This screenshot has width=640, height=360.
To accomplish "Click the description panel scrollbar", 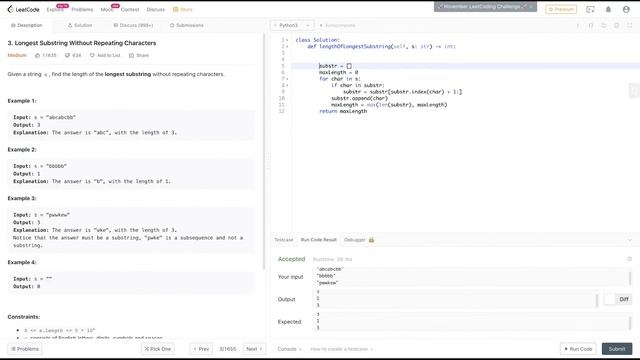I will click(x=264, y=151).
